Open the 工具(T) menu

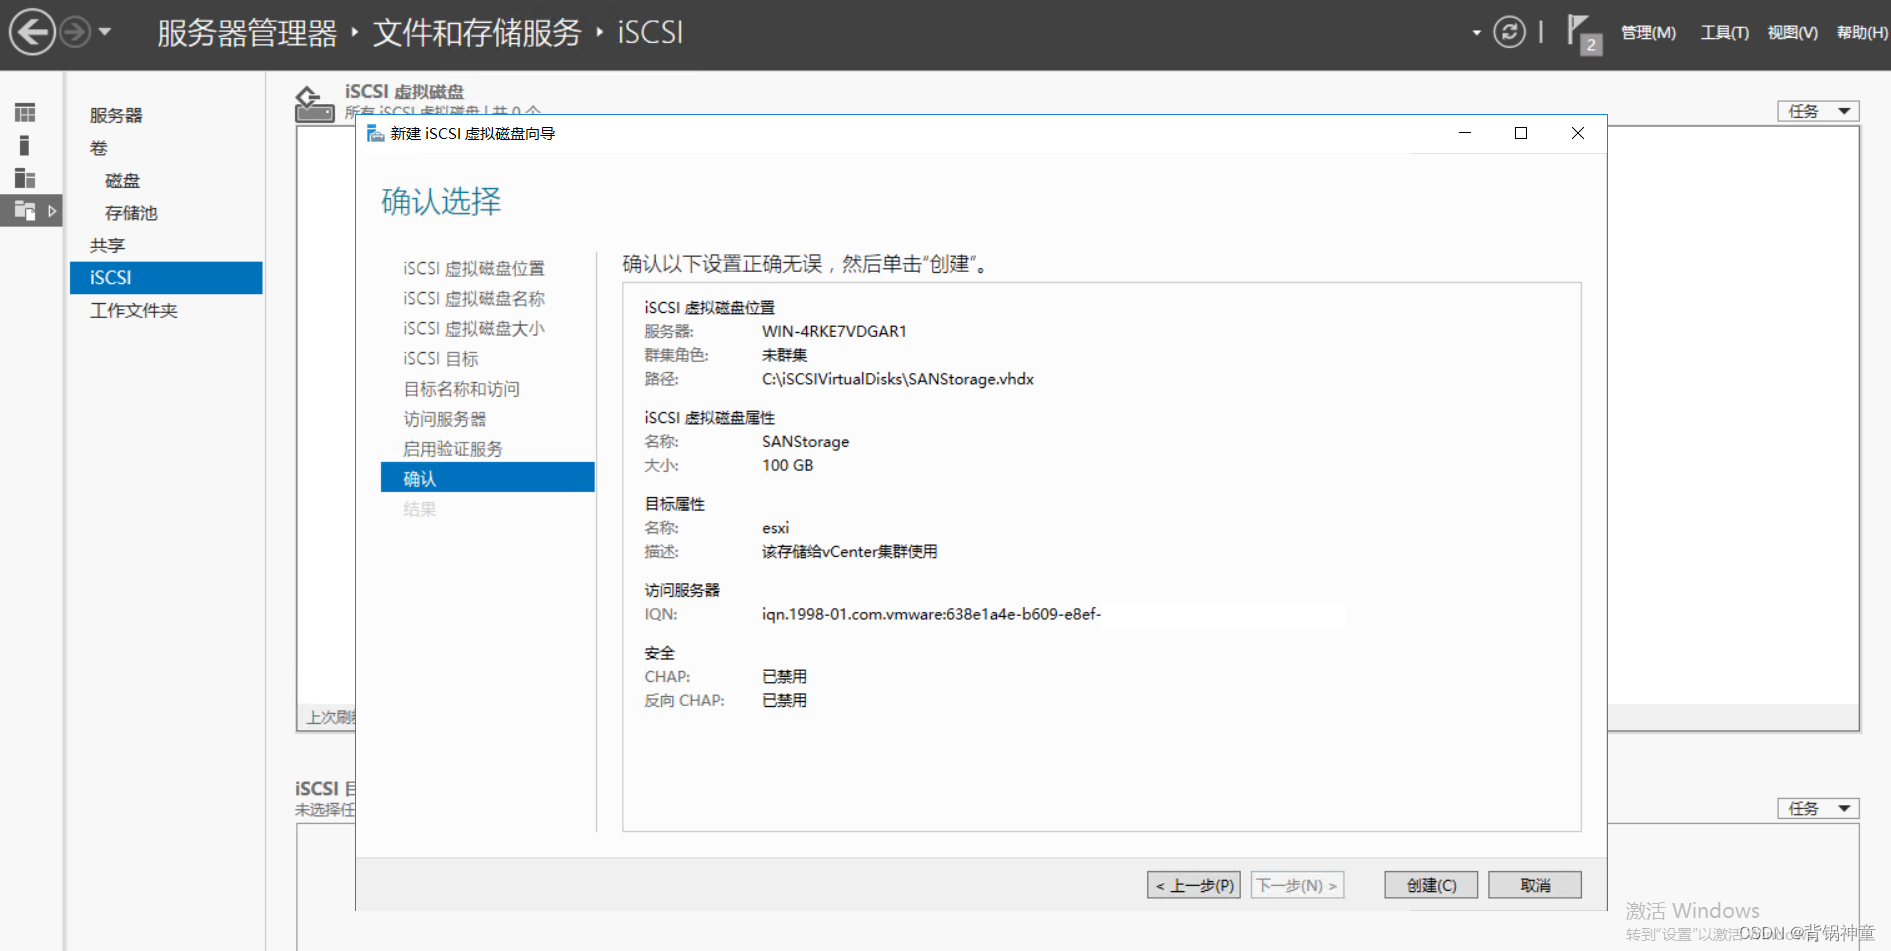[1724, 32]
